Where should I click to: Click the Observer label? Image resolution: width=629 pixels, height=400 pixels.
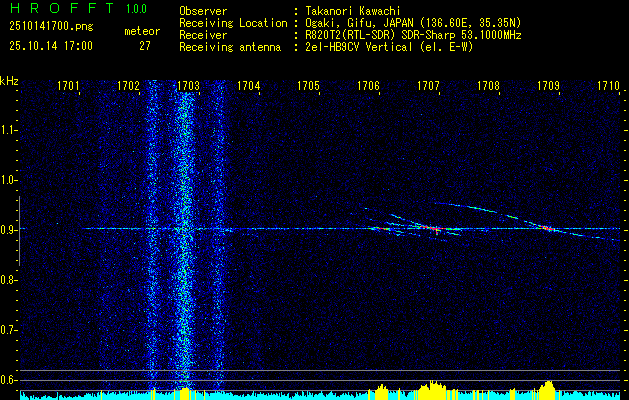coord(203,11)
